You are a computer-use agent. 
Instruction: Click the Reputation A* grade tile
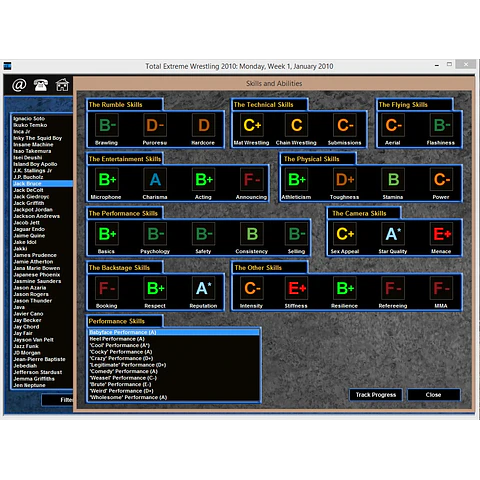204,288
